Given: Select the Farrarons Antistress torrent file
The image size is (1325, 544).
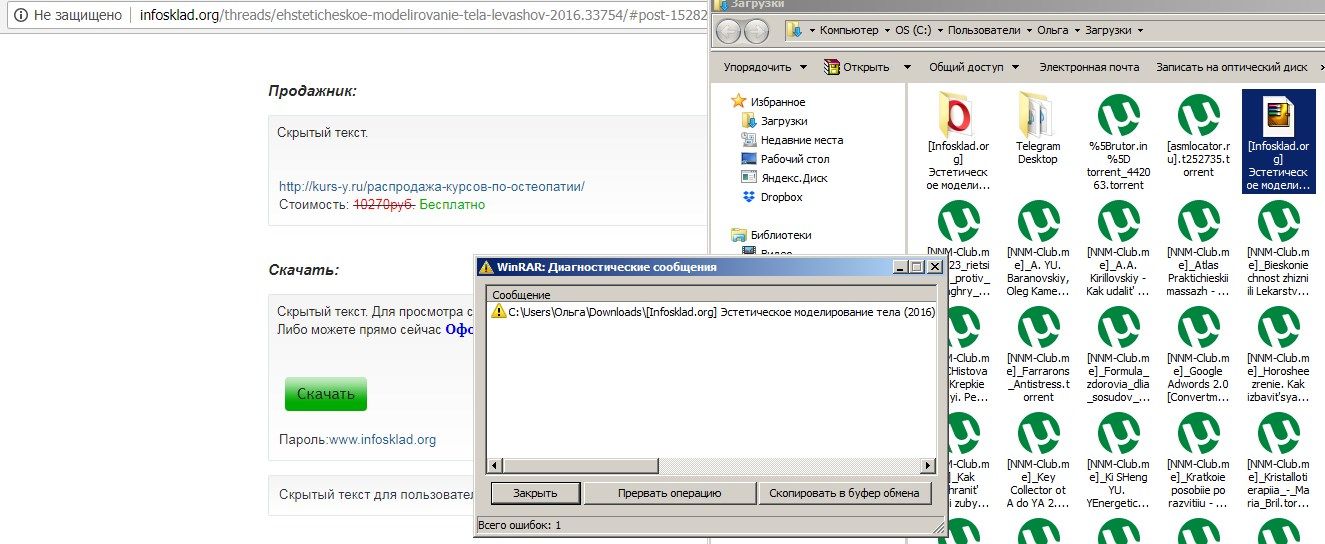Looking at the screenshot, I should pyautogui.click(x=1038, y=354).
